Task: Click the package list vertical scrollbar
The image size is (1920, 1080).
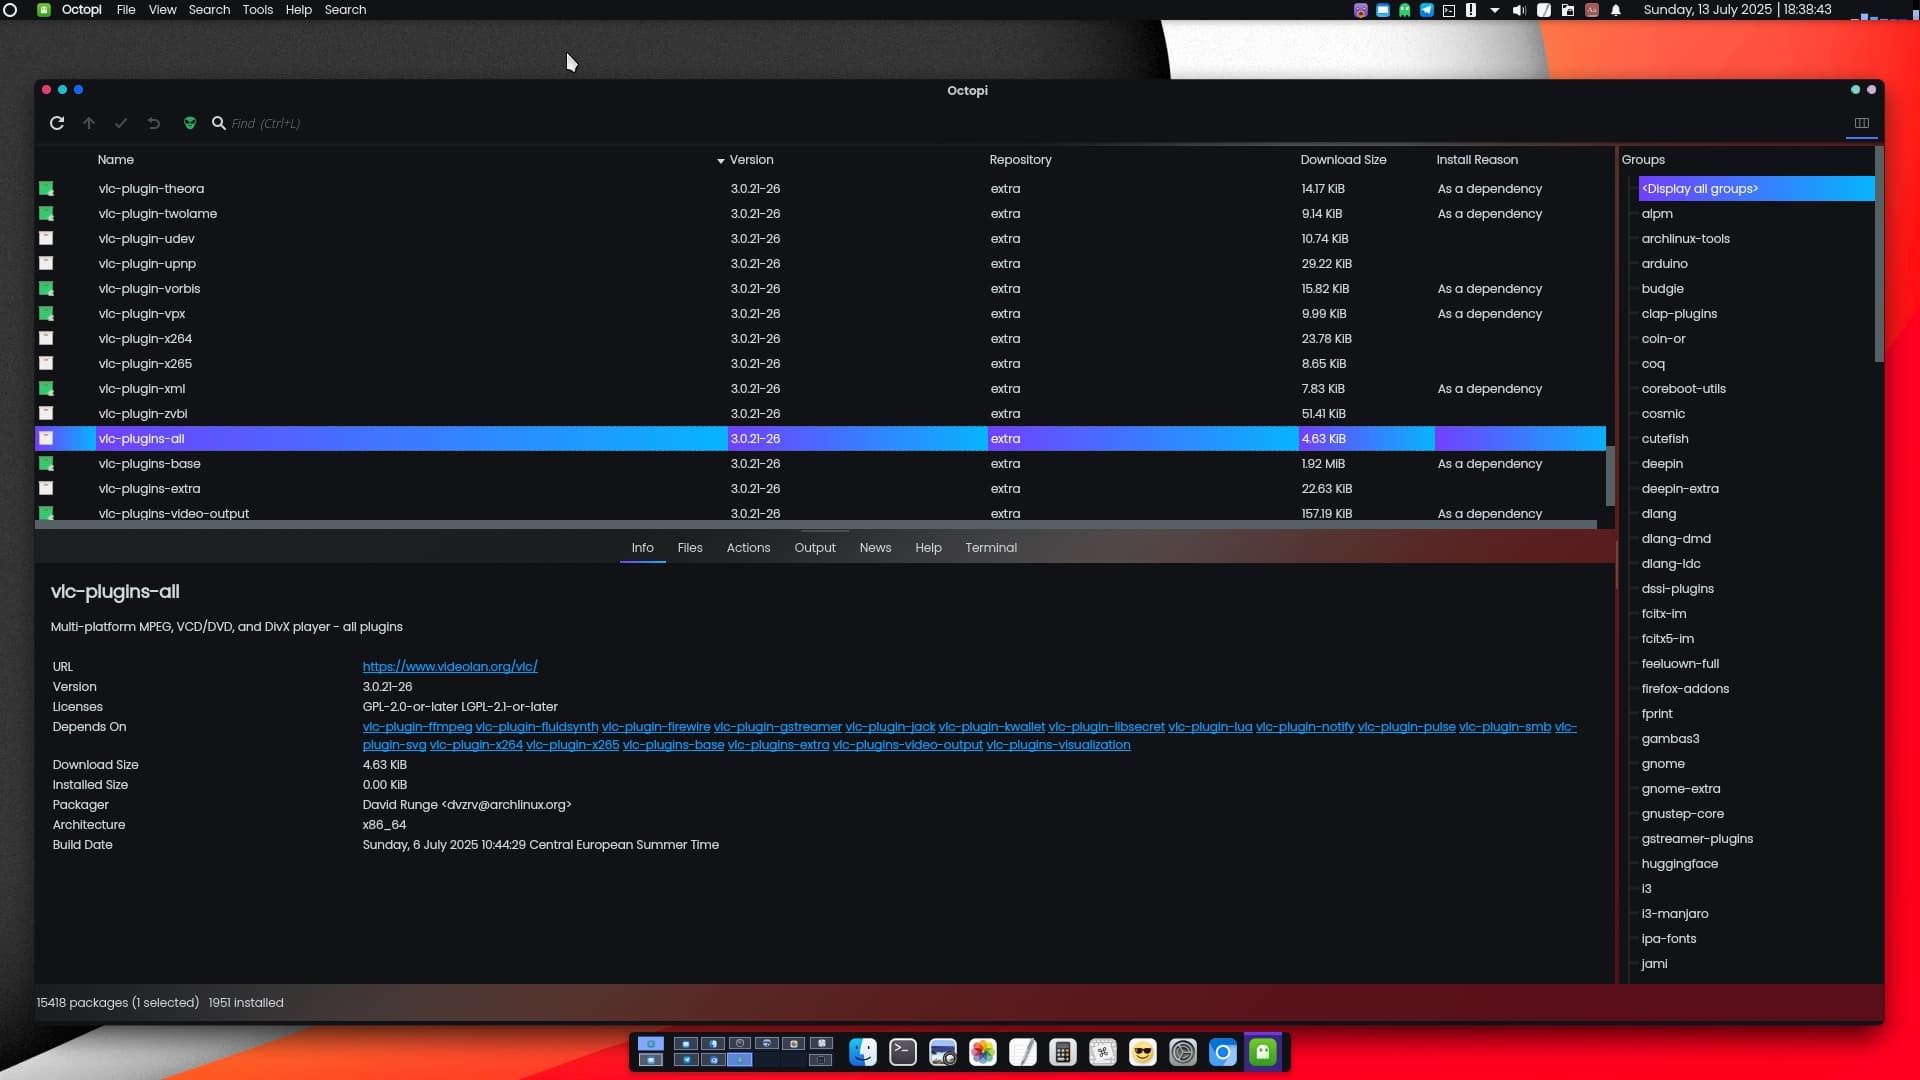Action: (x=1610, y=476)
